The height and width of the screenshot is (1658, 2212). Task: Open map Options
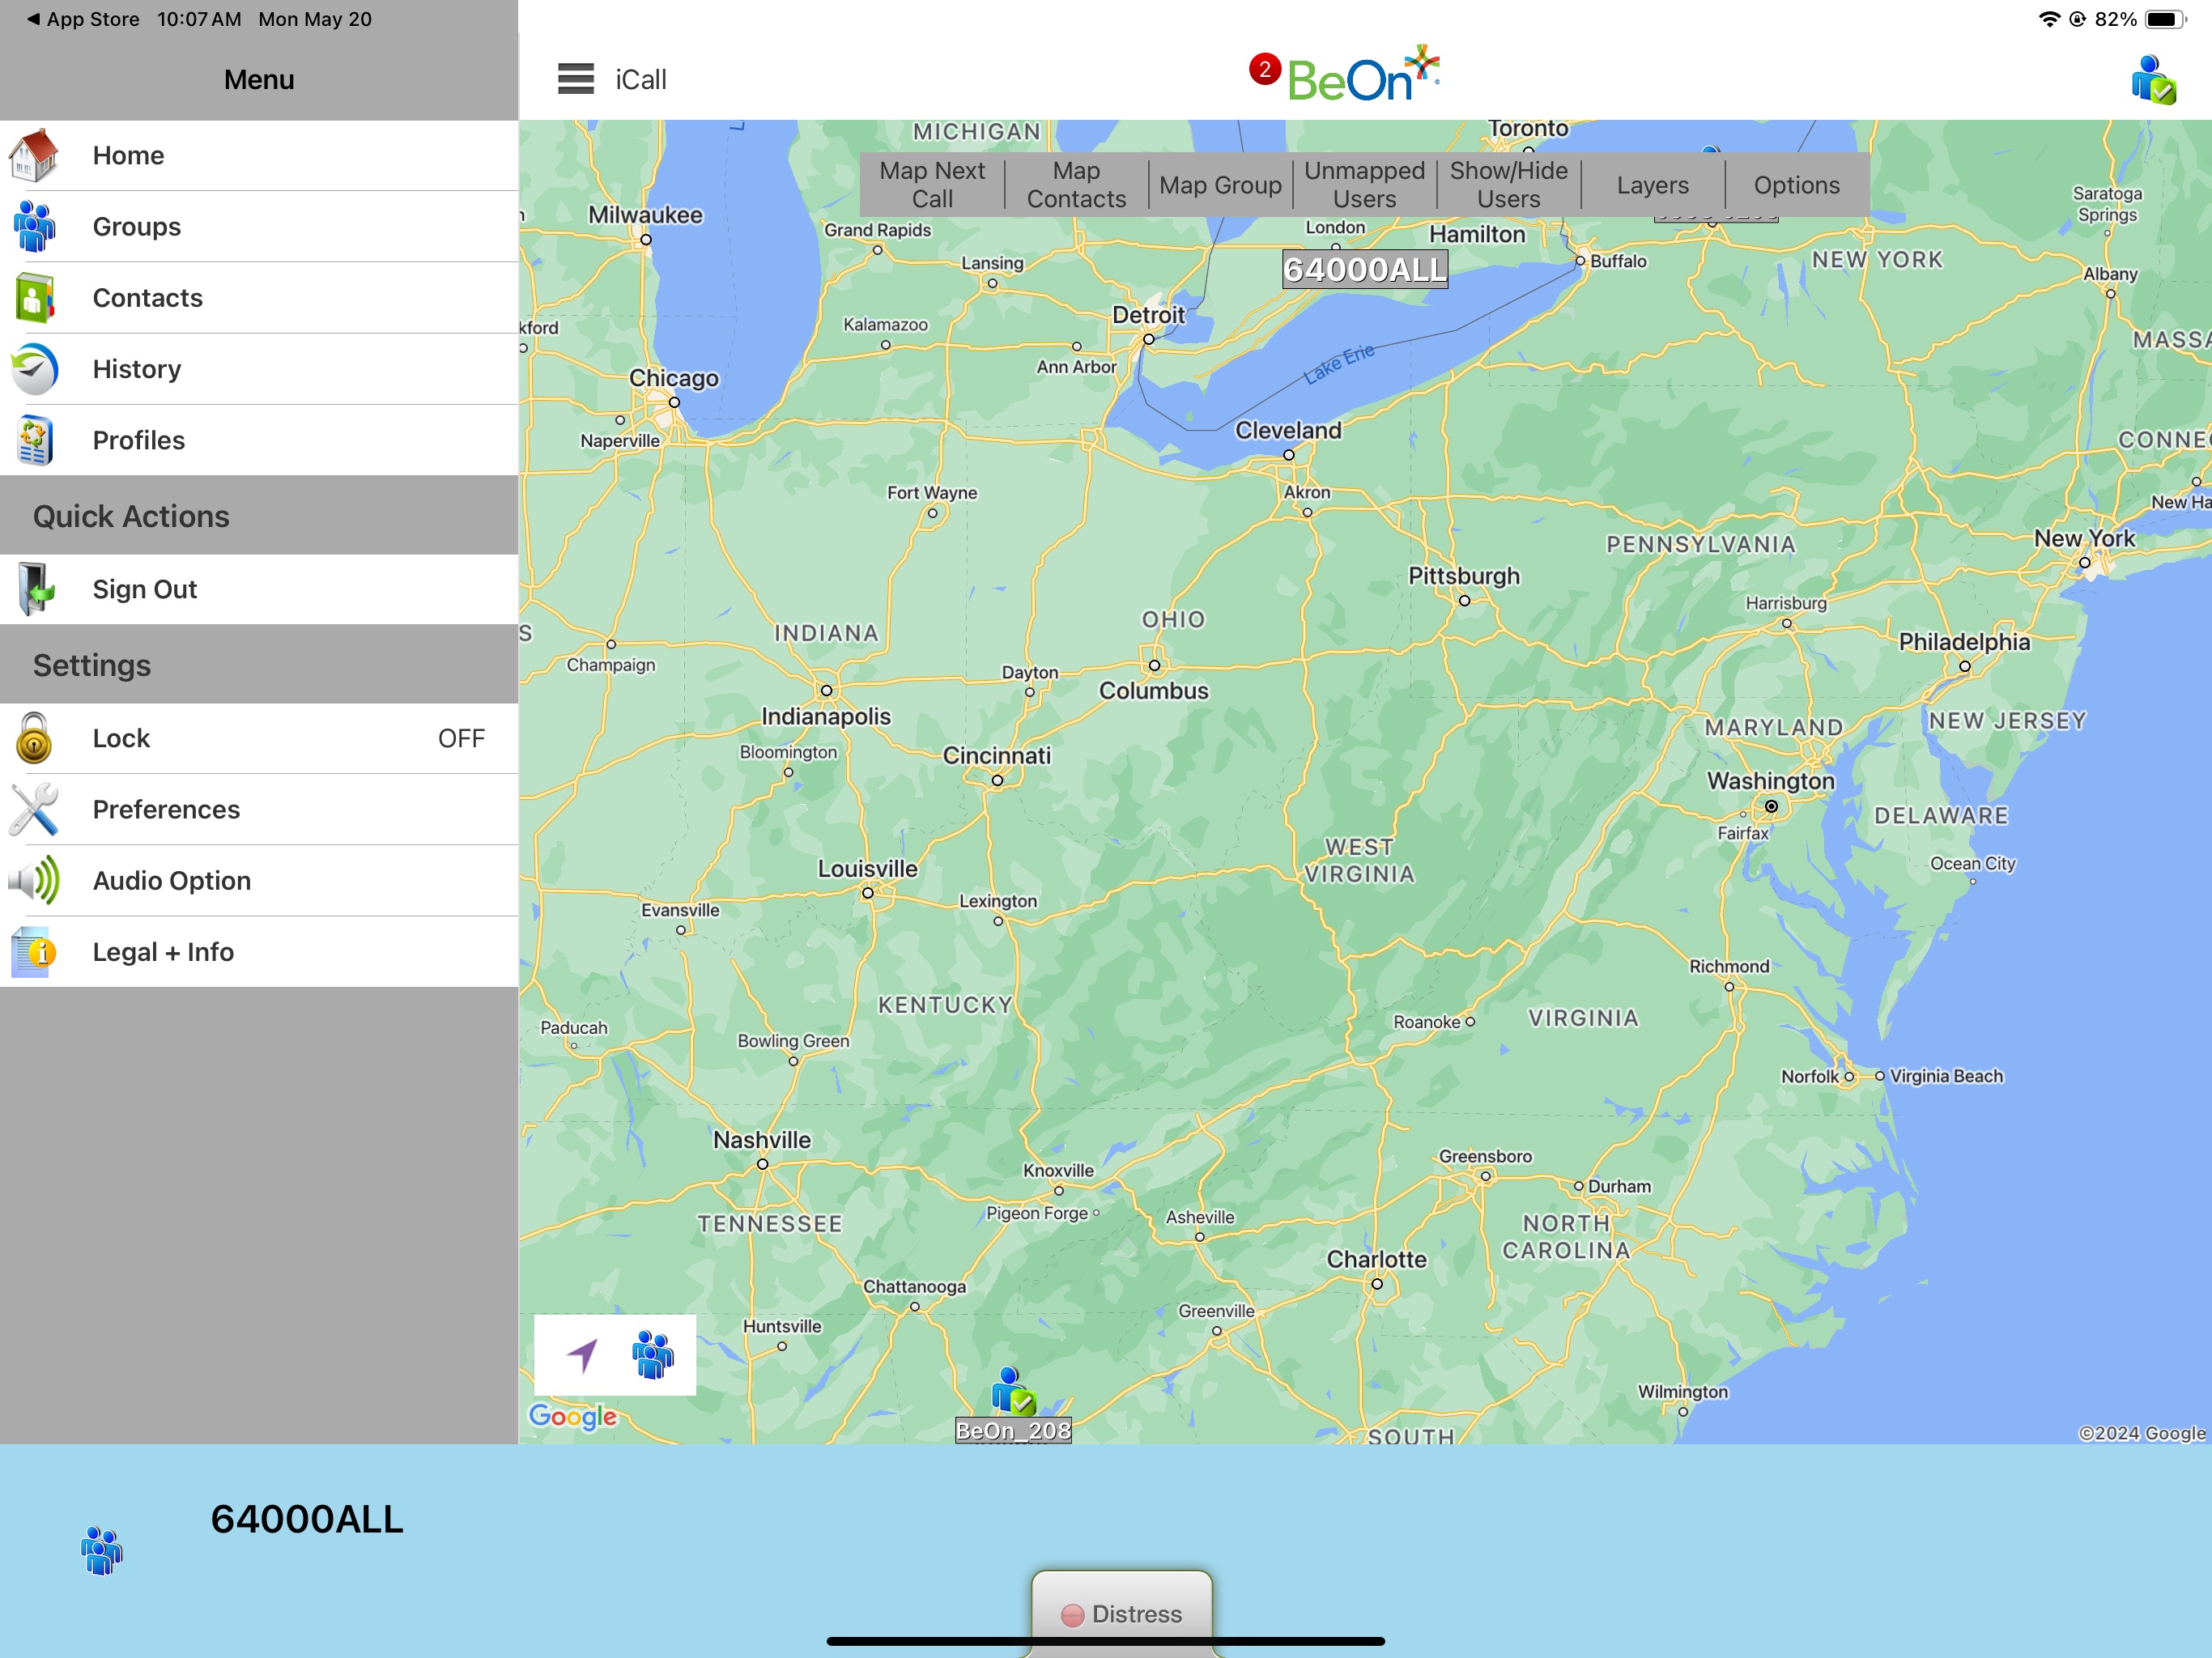(1796, 185)
